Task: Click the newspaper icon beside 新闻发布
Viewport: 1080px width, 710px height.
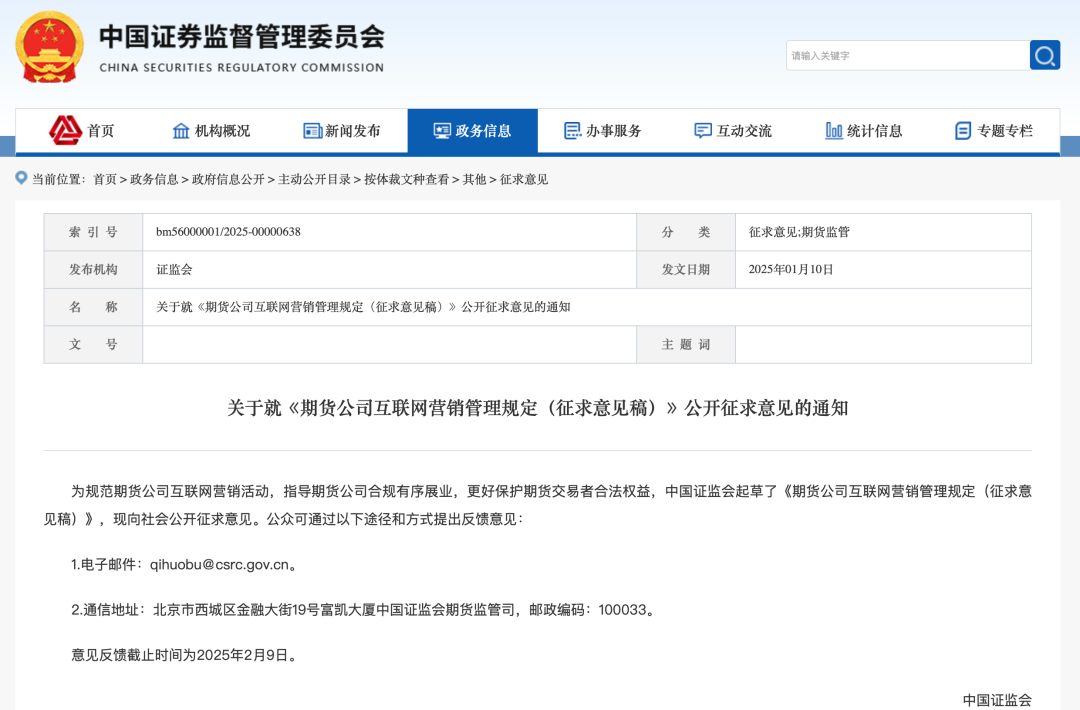Action: 313,131
